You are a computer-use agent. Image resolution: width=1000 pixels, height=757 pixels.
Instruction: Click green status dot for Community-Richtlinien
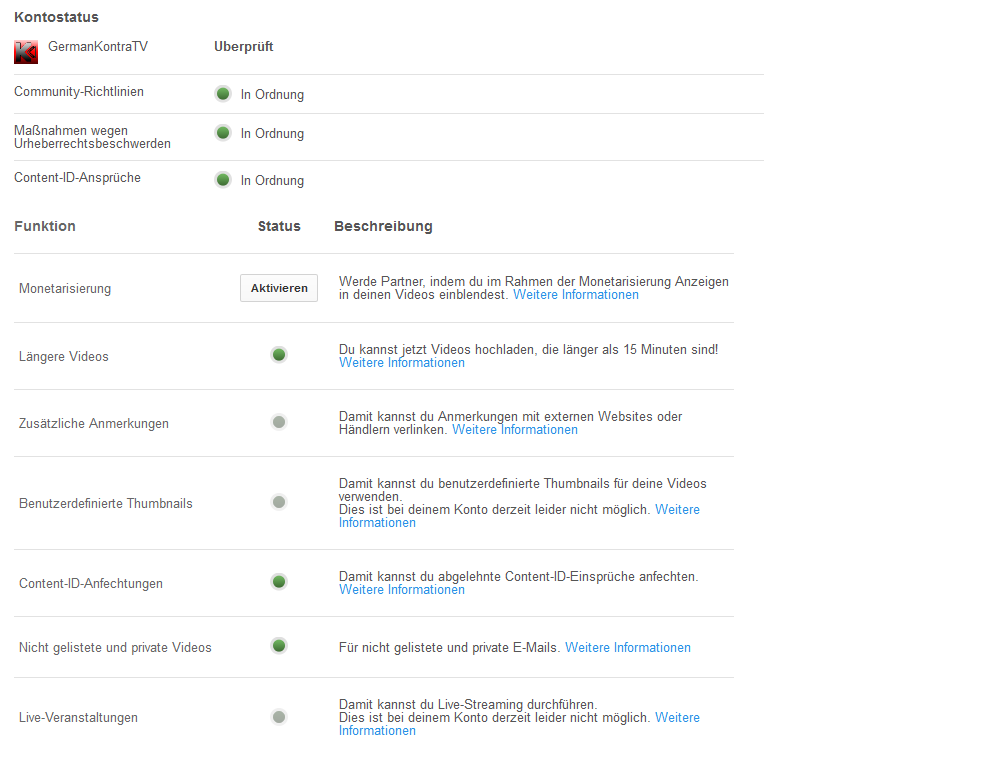click(x=223, y=94)
